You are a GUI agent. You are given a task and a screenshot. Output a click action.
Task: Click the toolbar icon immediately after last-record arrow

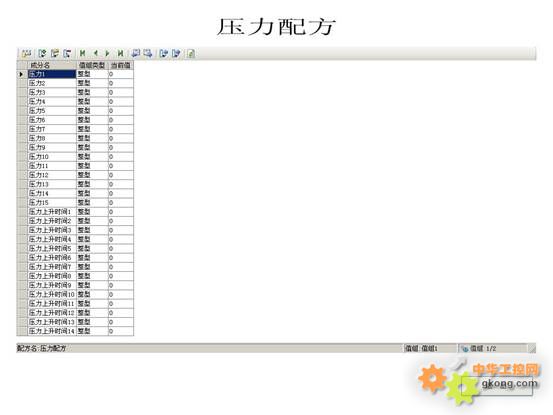[135, 53]
